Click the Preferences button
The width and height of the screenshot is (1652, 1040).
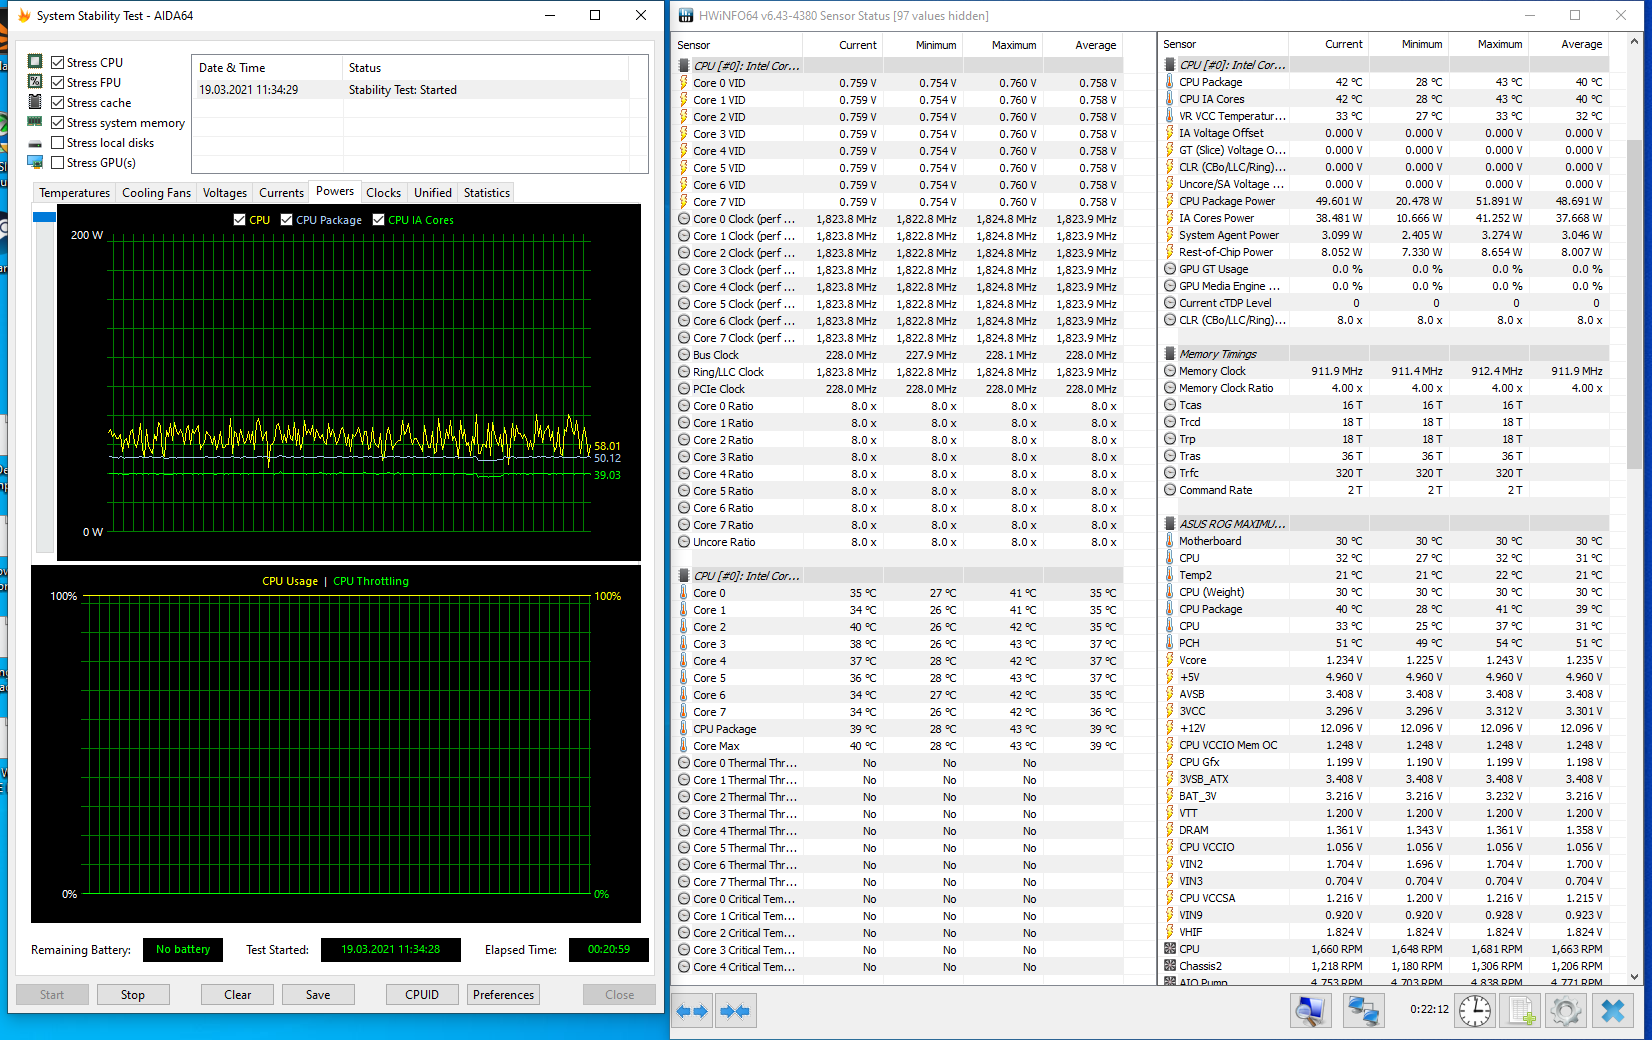pos(503,995)
